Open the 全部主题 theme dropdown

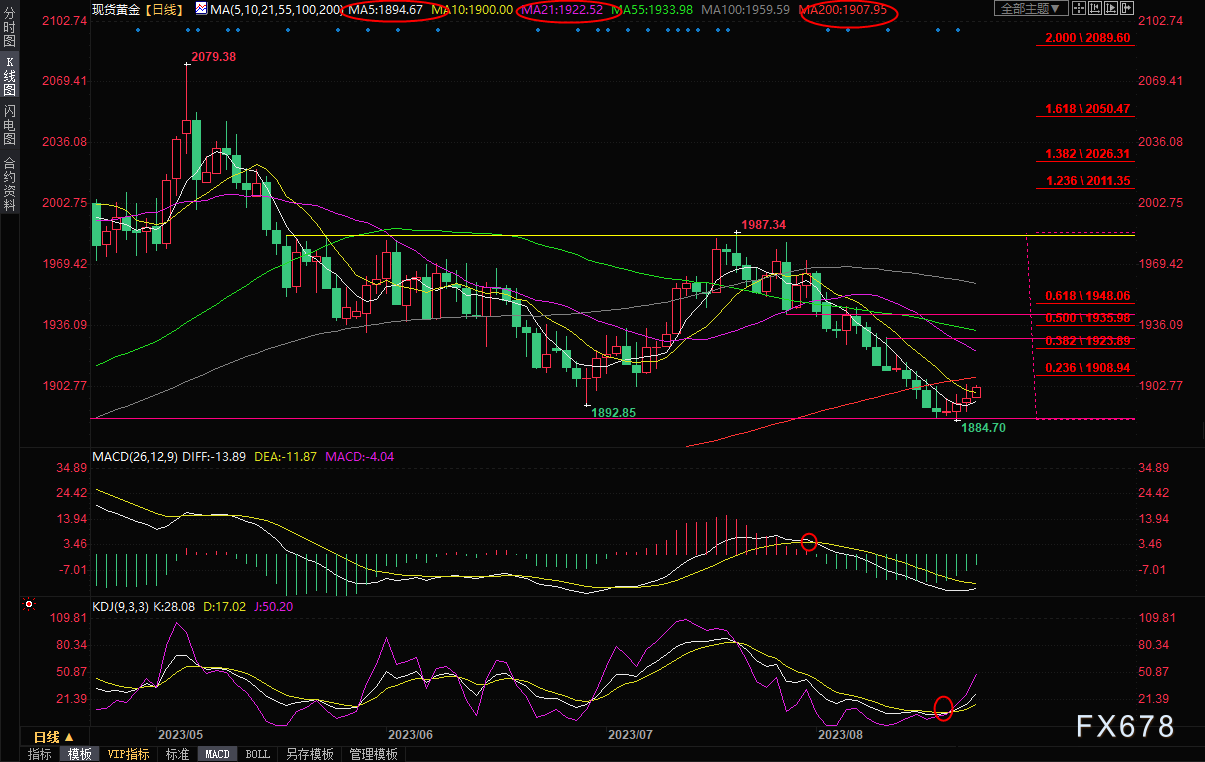coord(1030,9)
